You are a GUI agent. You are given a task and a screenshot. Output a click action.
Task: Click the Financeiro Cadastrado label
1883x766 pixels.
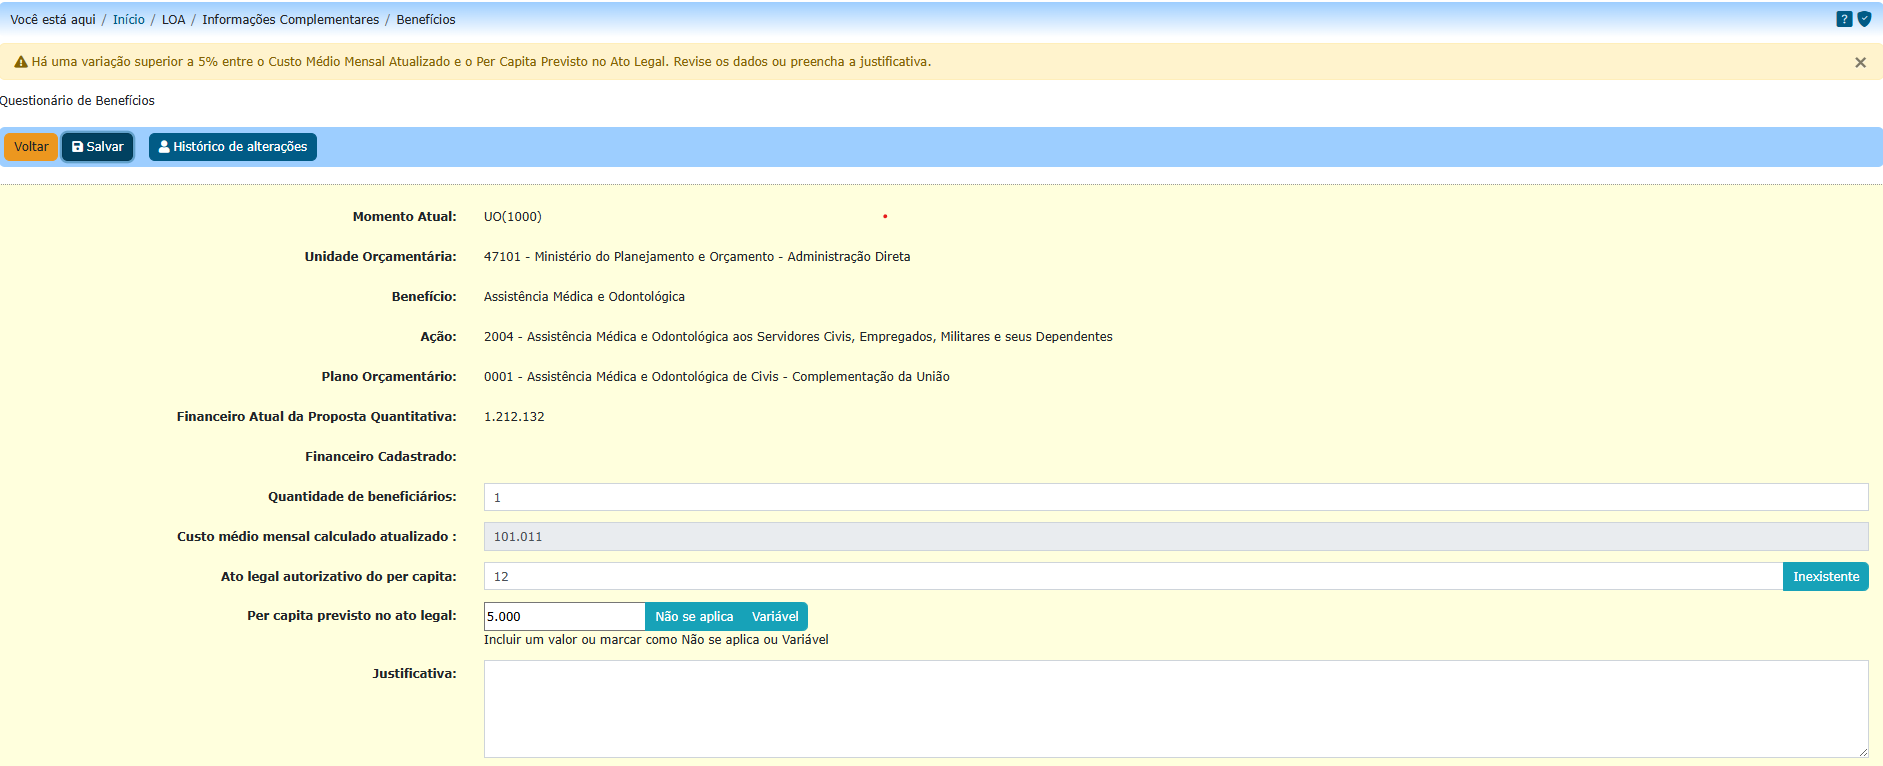coord(381,457)
